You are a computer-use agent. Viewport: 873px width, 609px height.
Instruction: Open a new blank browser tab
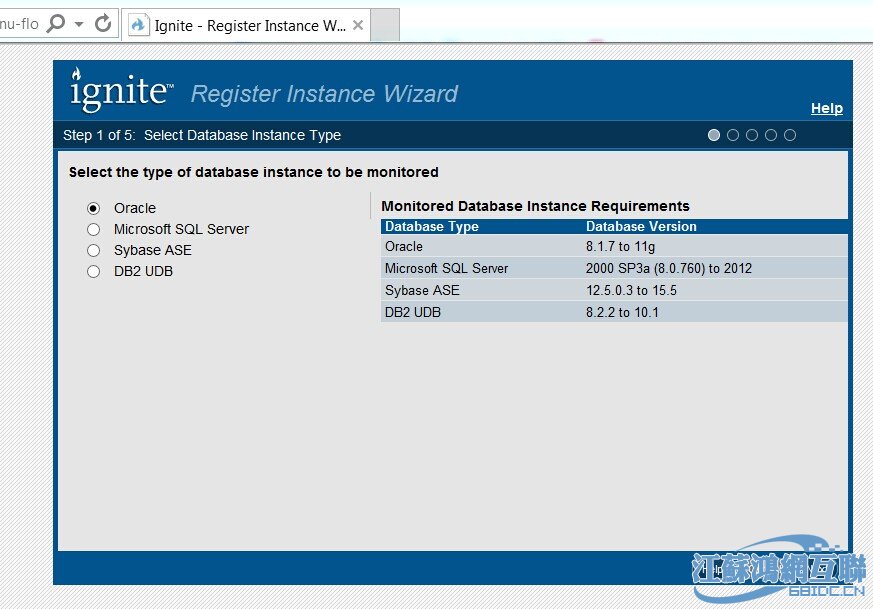[385, 25]
